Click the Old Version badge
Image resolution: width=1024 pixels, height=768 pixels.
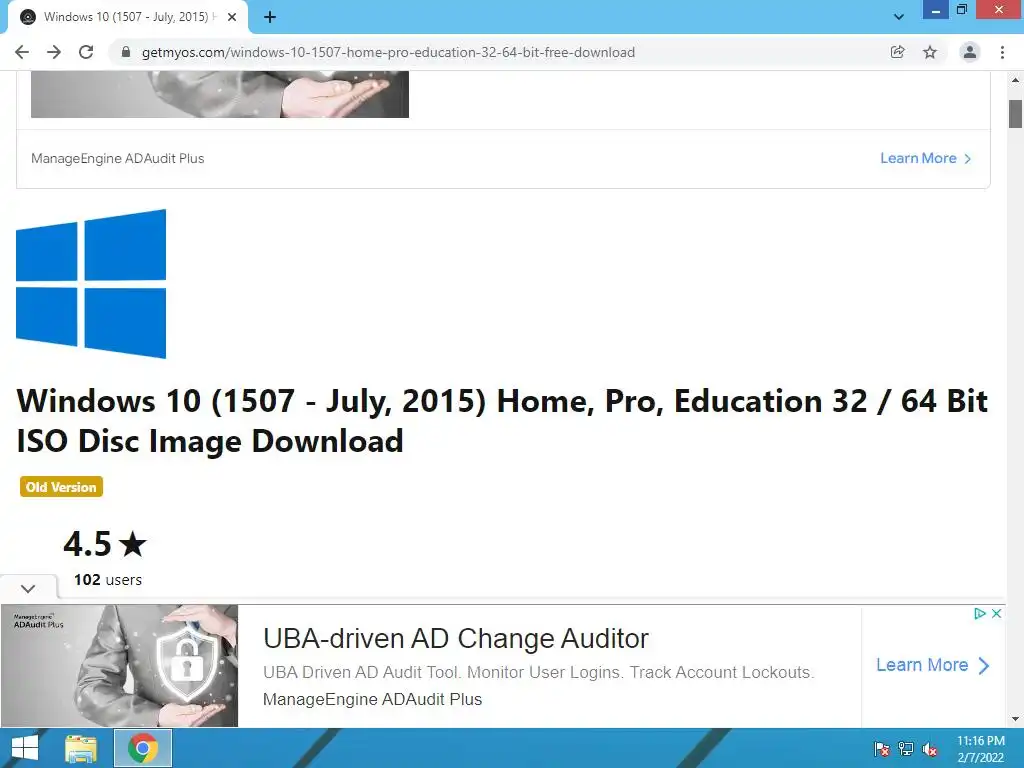coord(61,487)
